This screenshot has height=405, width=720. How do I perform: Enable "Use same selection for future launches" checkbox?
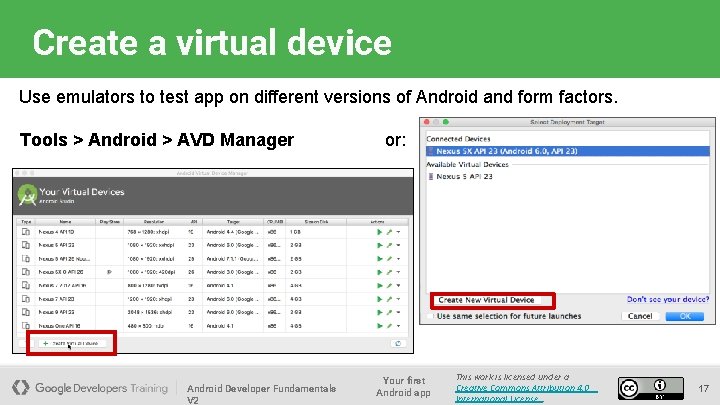tap(430, 316)
